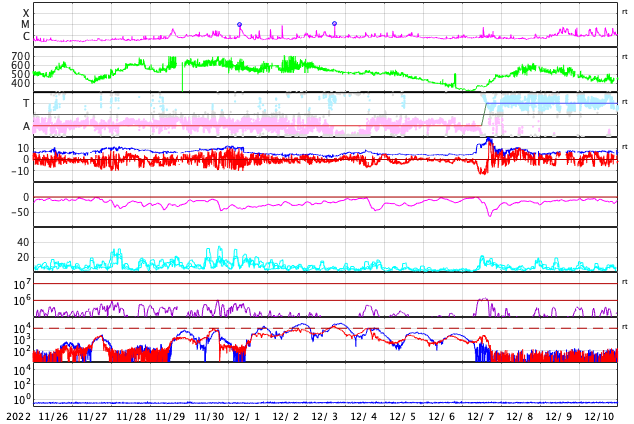Click the M flare class axis label
The height and width of the screenshot is (424, 634).
(x=26, y=25)
